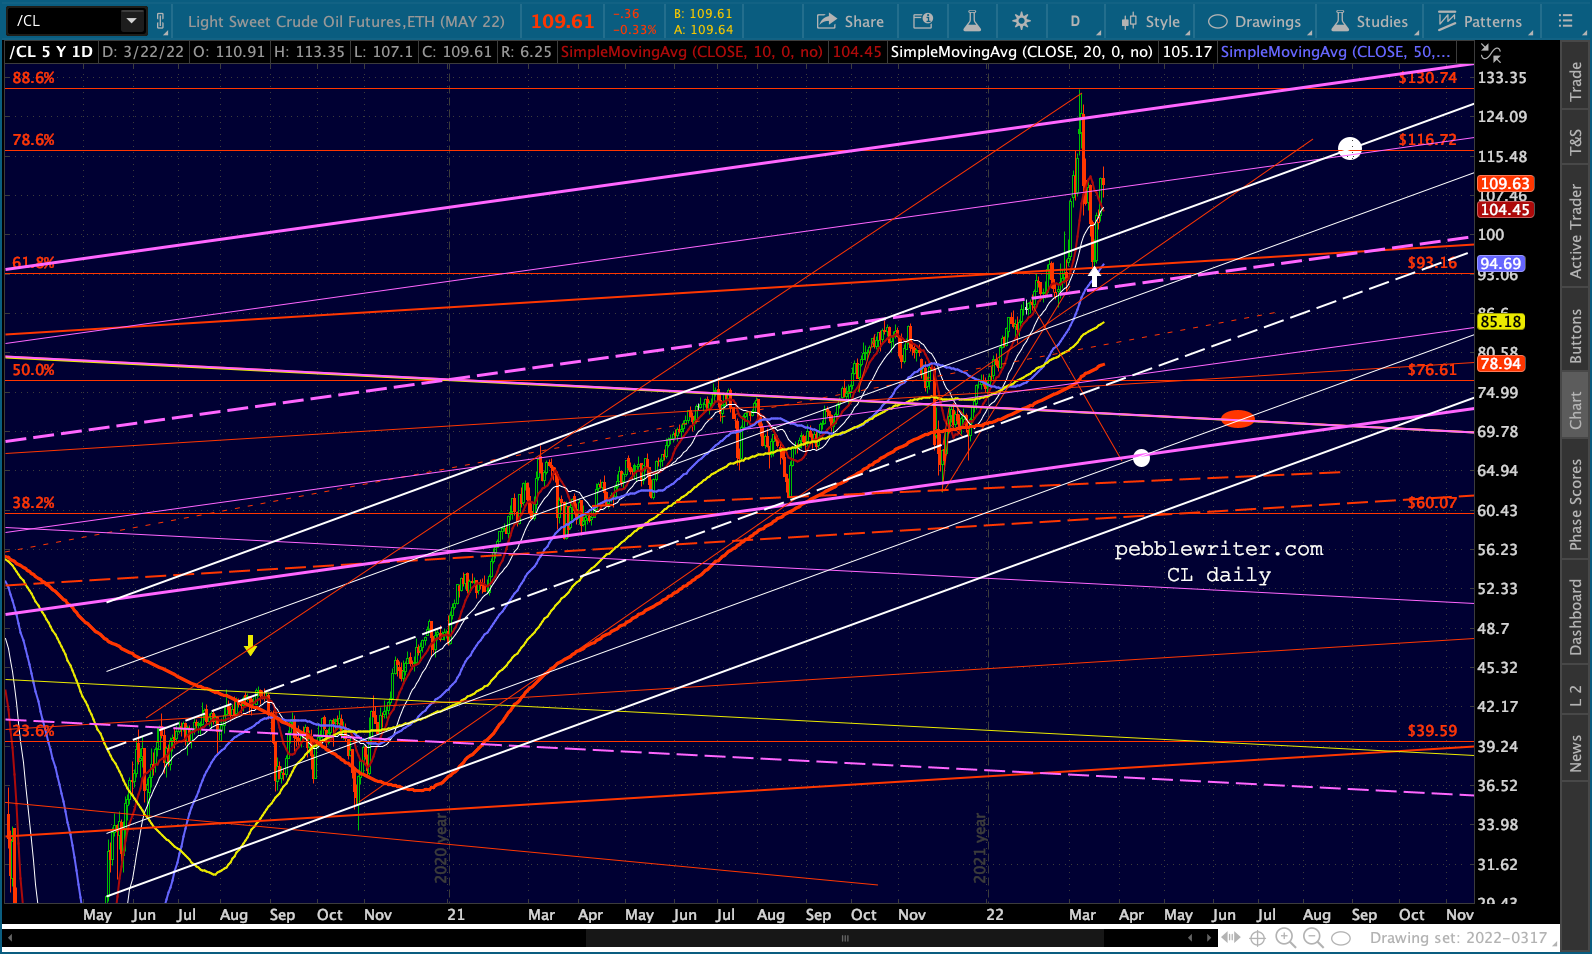Click the list options icon at toolbar end
The image size is (1592, 954).
click(1566, 21)
